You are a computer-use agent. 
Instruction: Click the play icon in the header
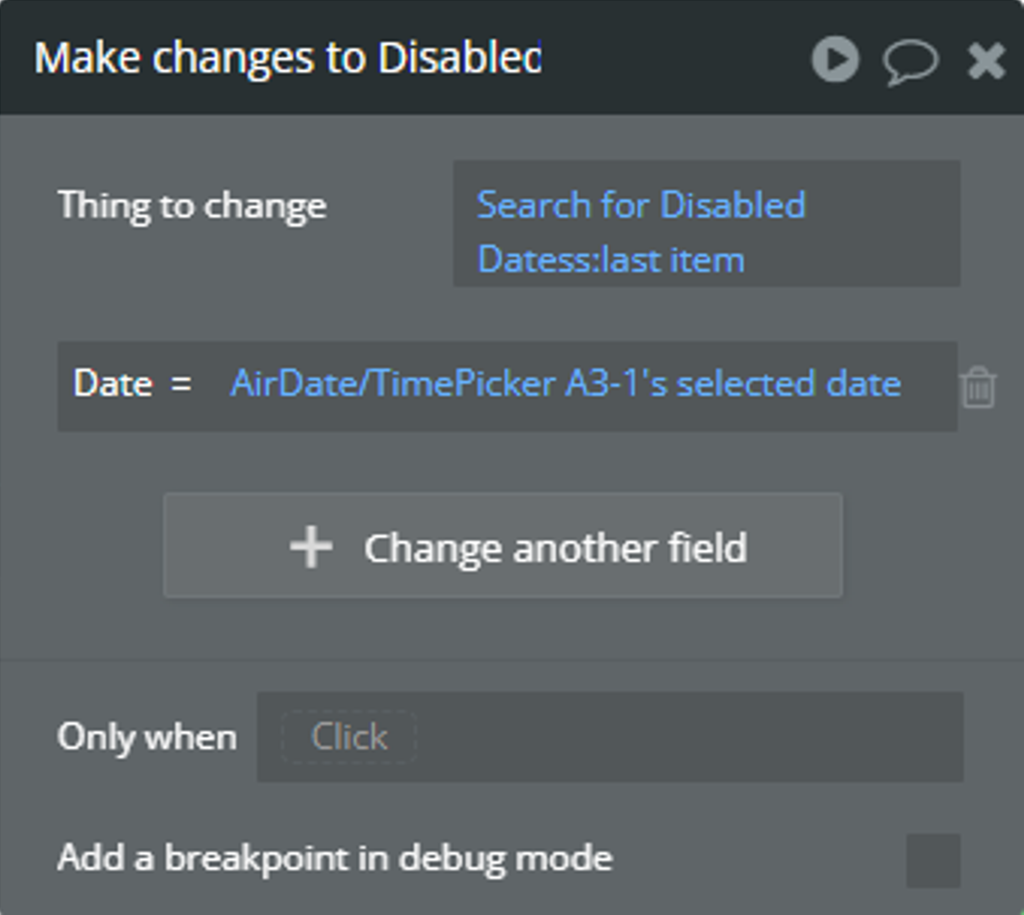(835, 59)
